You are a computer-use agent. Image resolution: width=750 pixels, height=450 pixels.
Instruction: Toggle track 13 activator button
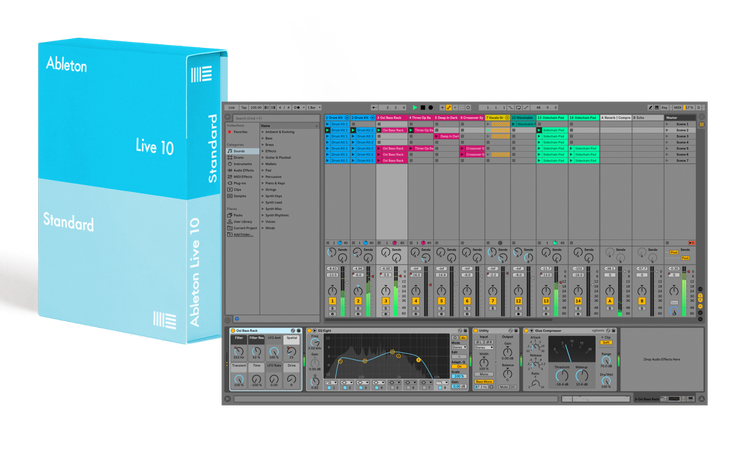[546, 301]
